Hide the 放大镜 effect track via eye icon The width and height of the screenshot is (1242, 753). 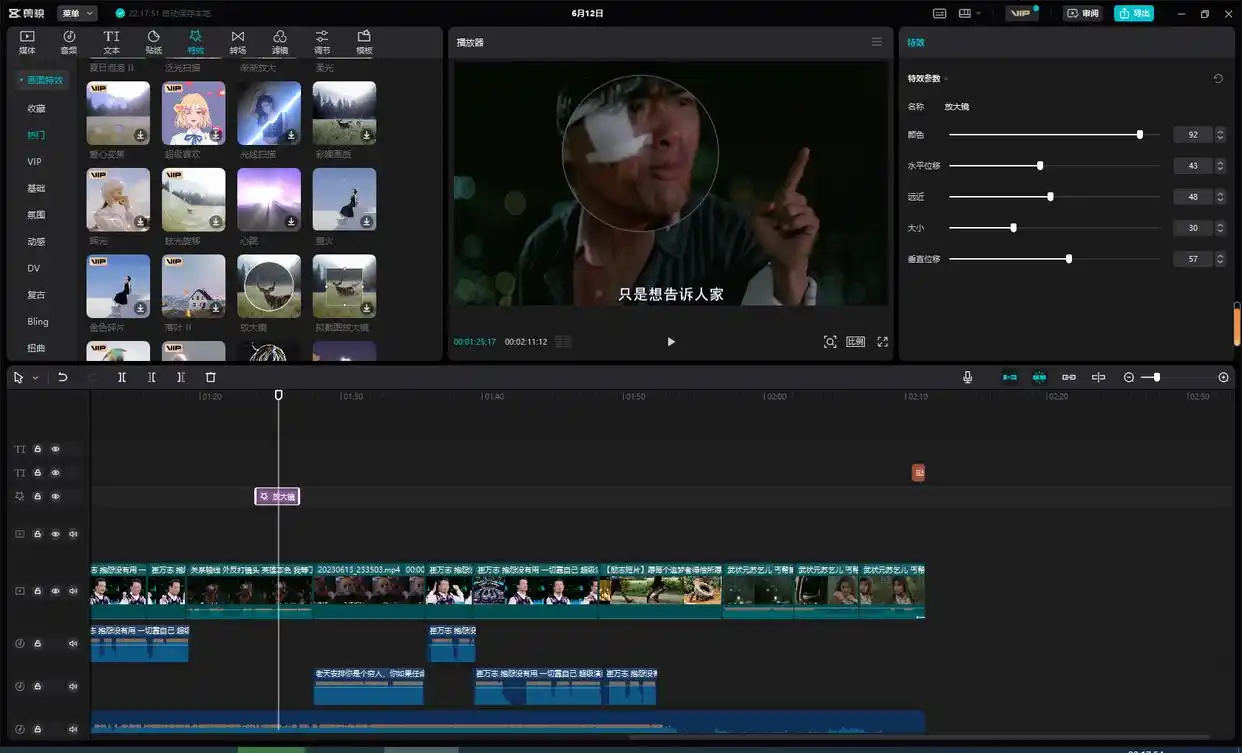tap(56, 496)
